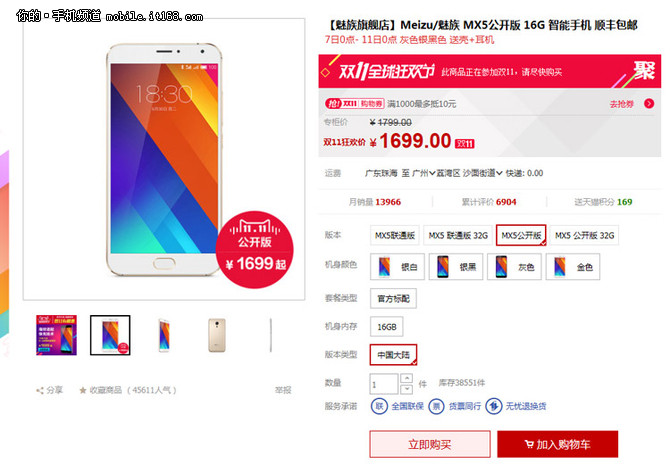Click the shopping cart icon on red button
Viewport: 670px width, 473px height.
point(529,444)
